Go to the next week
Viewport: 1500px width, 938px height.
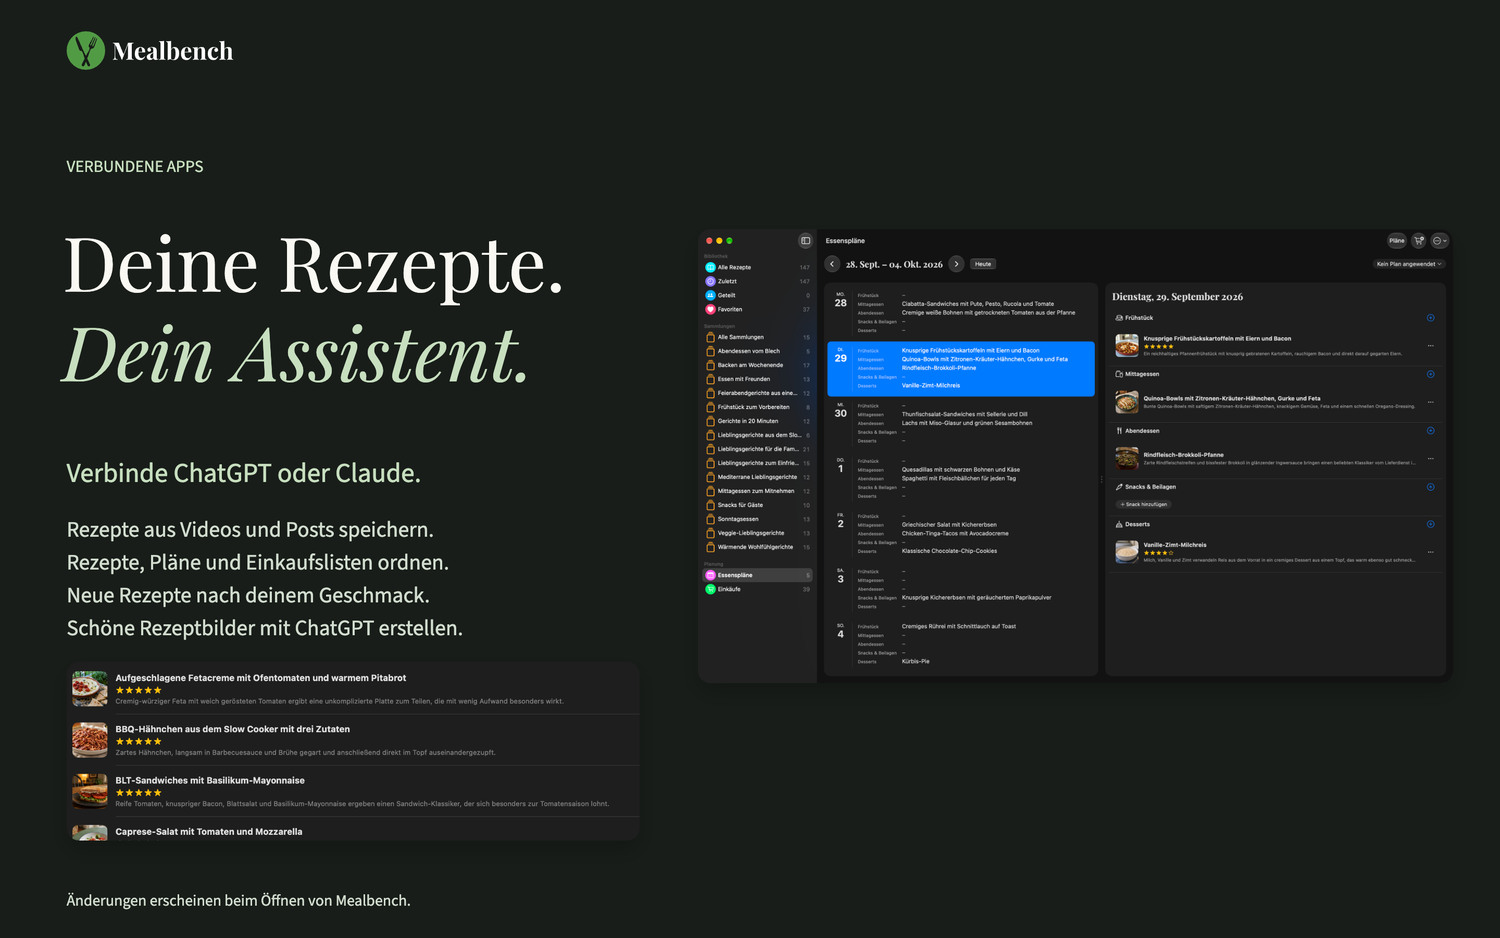pos(956,264)
